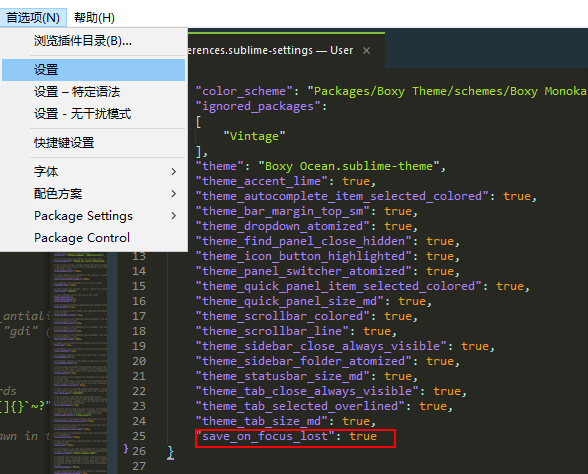Click "theme_sidebar_close_always_visible" key
The image size is (588, 474).
click(321, 346)
